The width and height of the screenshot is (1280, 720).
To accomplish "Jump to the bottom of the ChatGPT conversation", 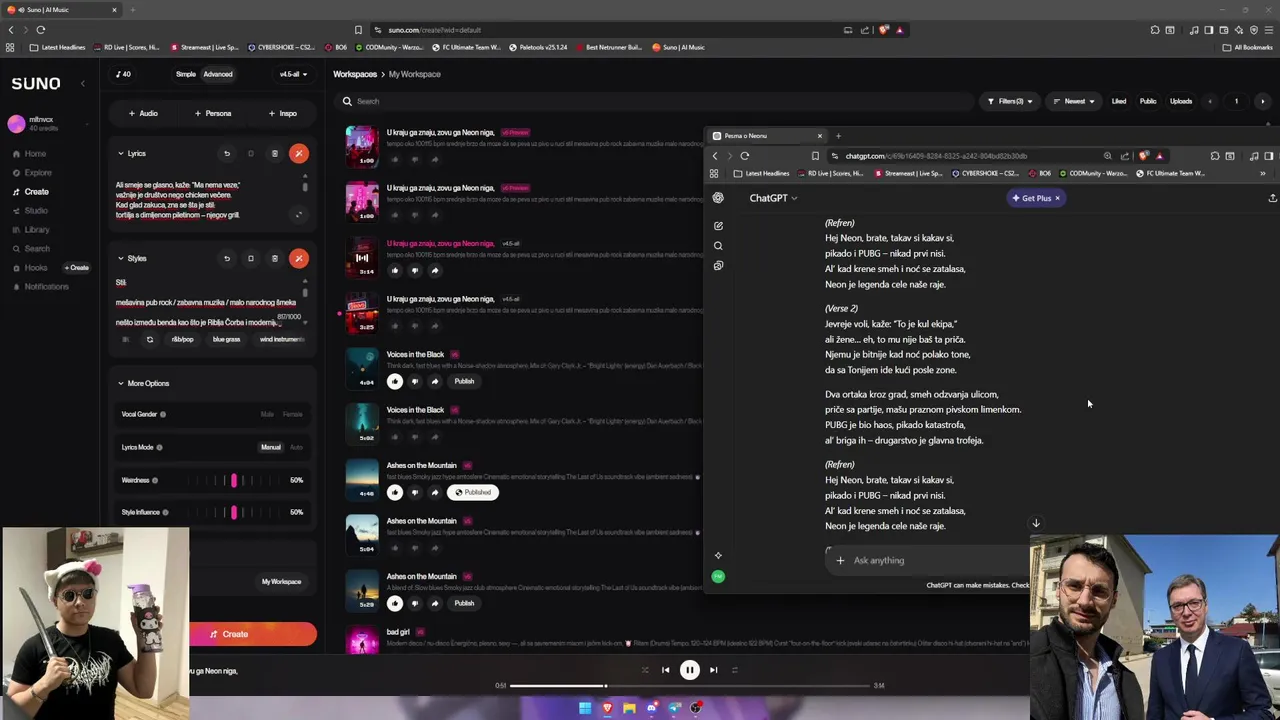I will [x=1036, y=523].
